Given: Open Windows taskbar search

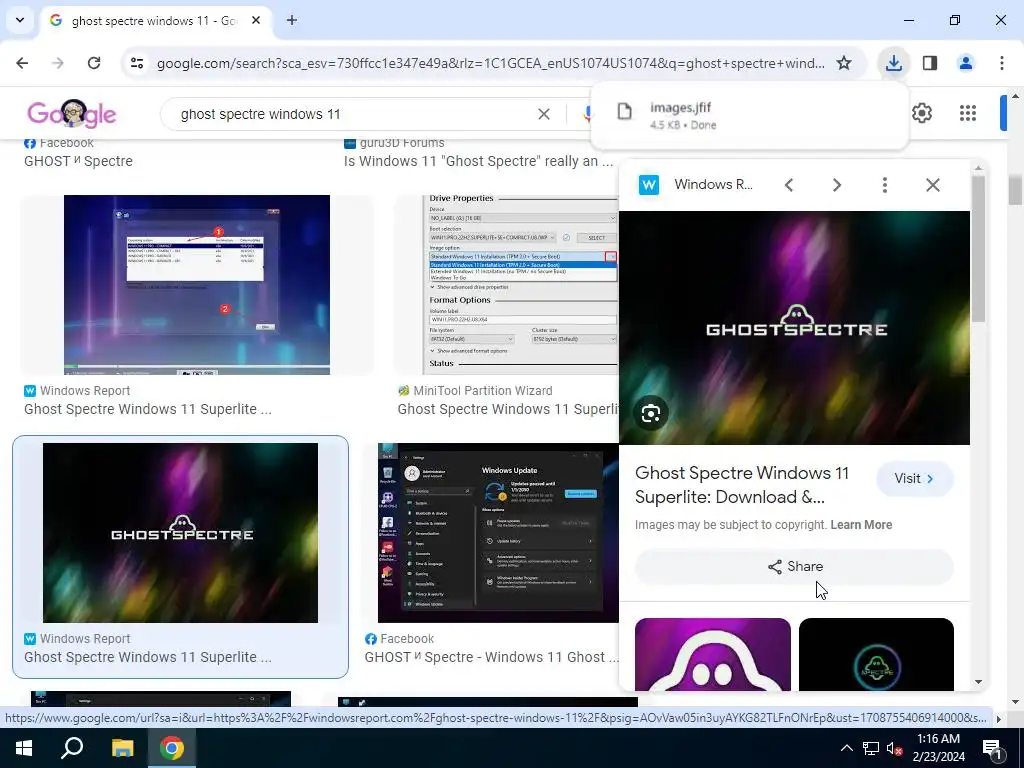Looking at the screenshot, I should tap(72, 748).
